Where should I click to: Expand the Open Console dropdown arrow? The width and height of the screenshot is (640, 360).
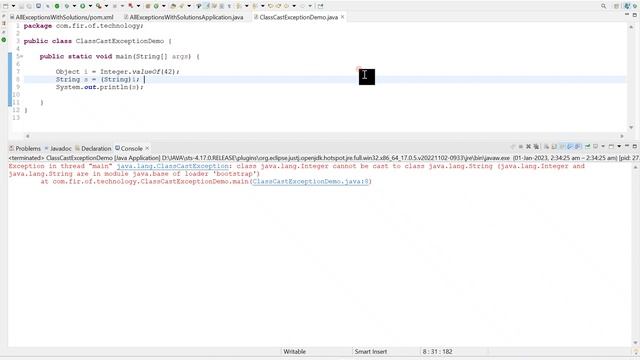click(x=619, y=147)
